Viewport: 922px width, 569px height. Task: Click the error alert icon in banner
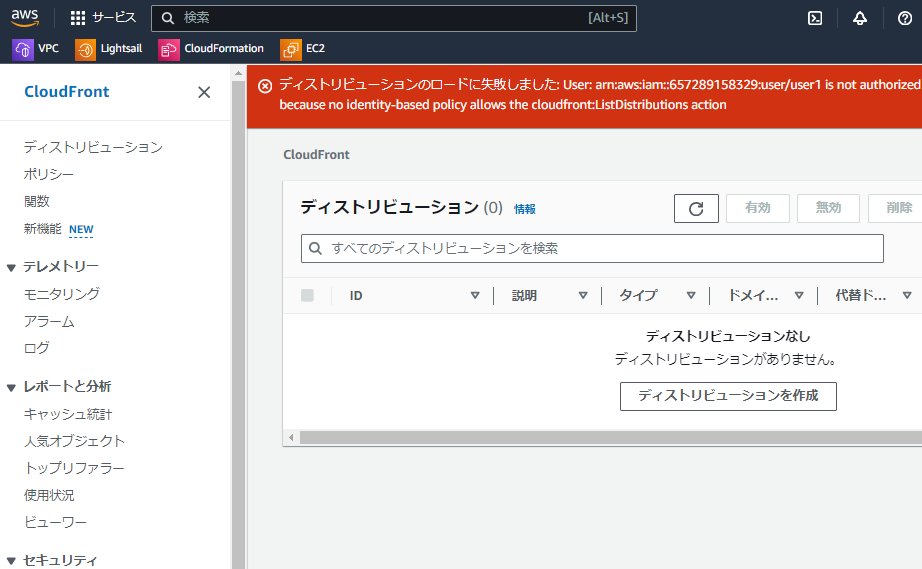point(265,86)
